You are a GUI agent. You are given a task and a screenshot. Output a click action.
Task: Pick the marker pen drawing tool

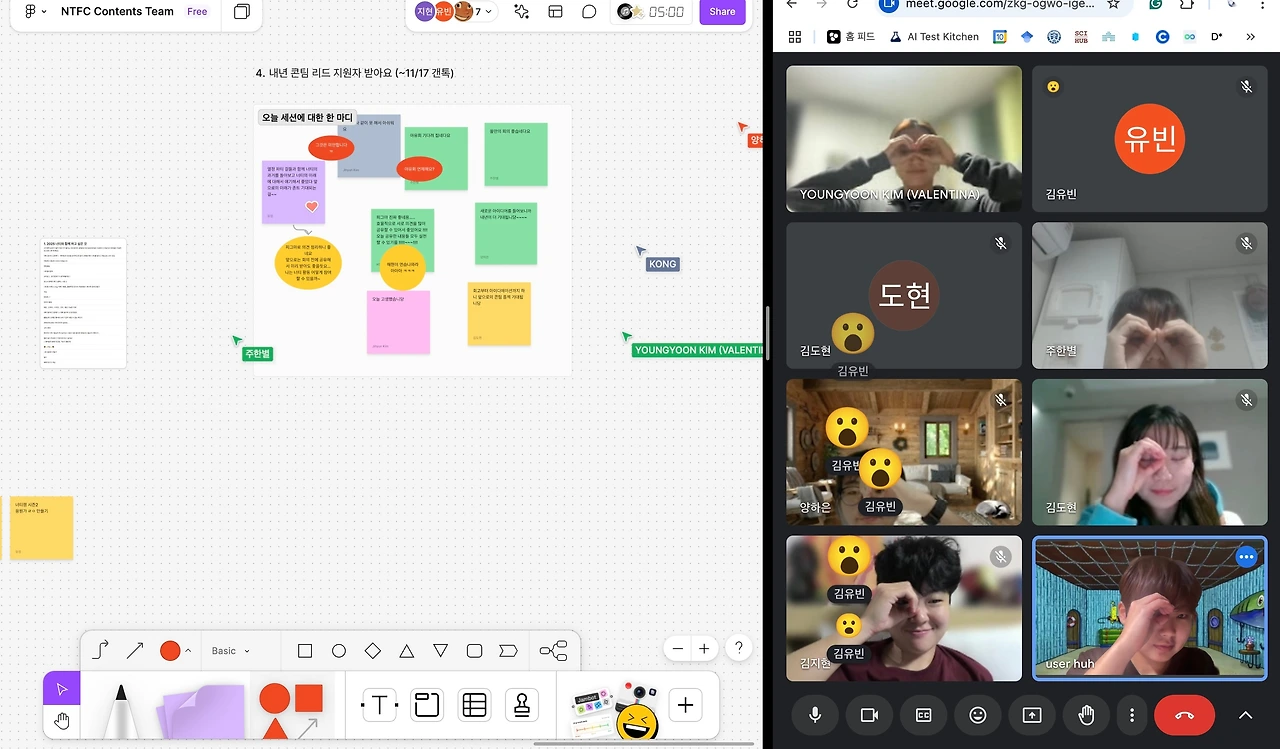click(121, 710)
